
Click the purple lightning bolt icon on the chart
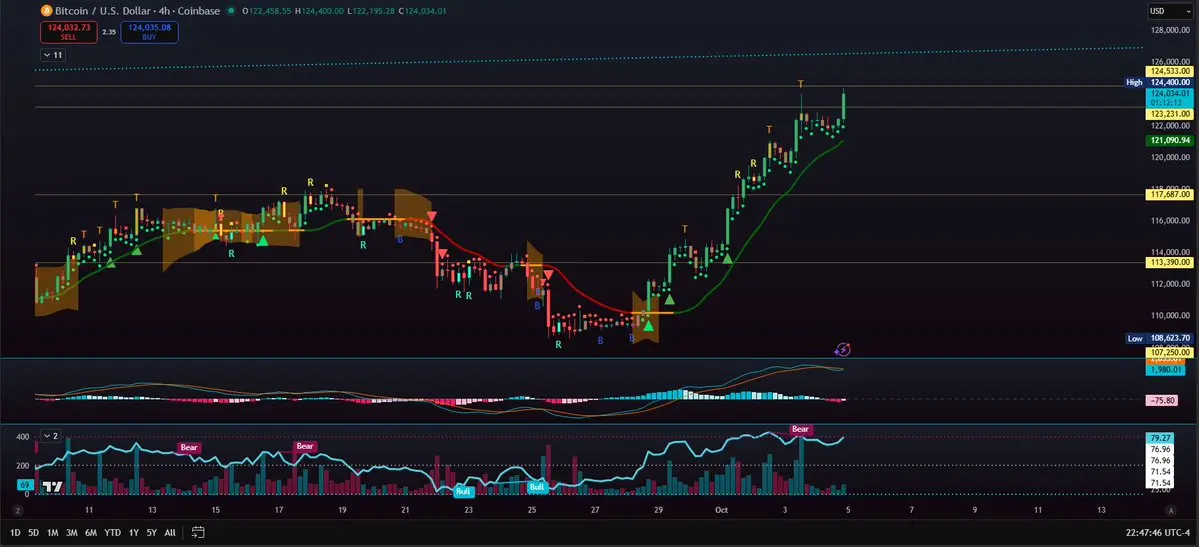pos(843,350)
